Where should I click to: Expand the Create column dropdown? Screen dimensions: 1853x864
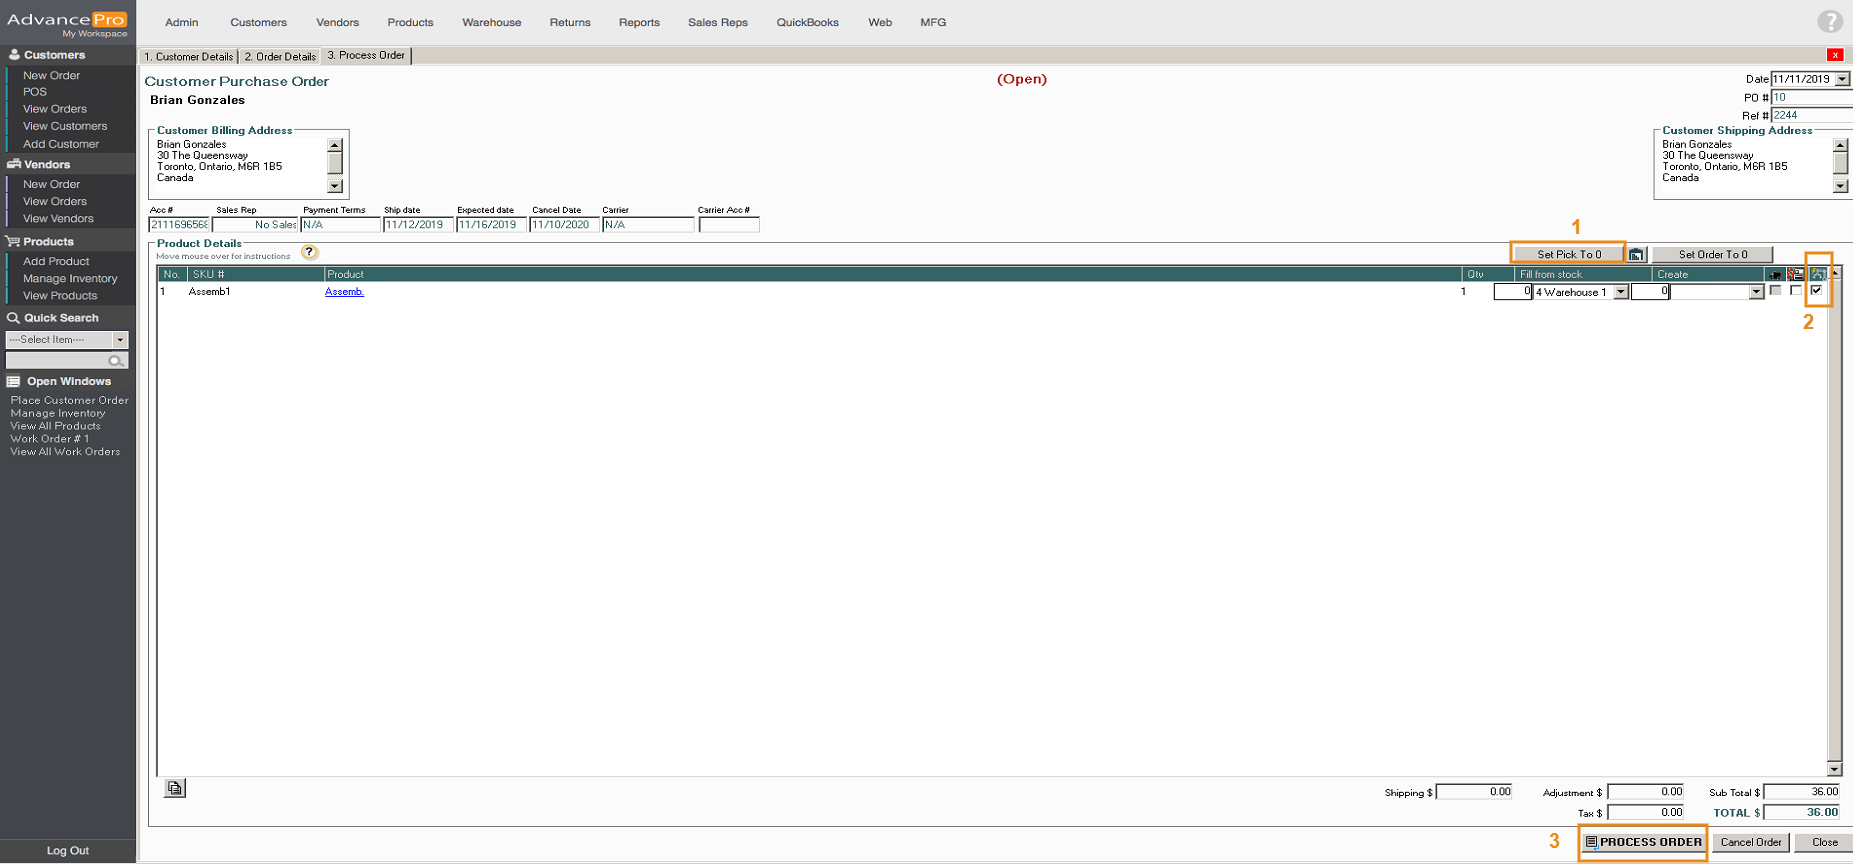tap(1755, 292)
